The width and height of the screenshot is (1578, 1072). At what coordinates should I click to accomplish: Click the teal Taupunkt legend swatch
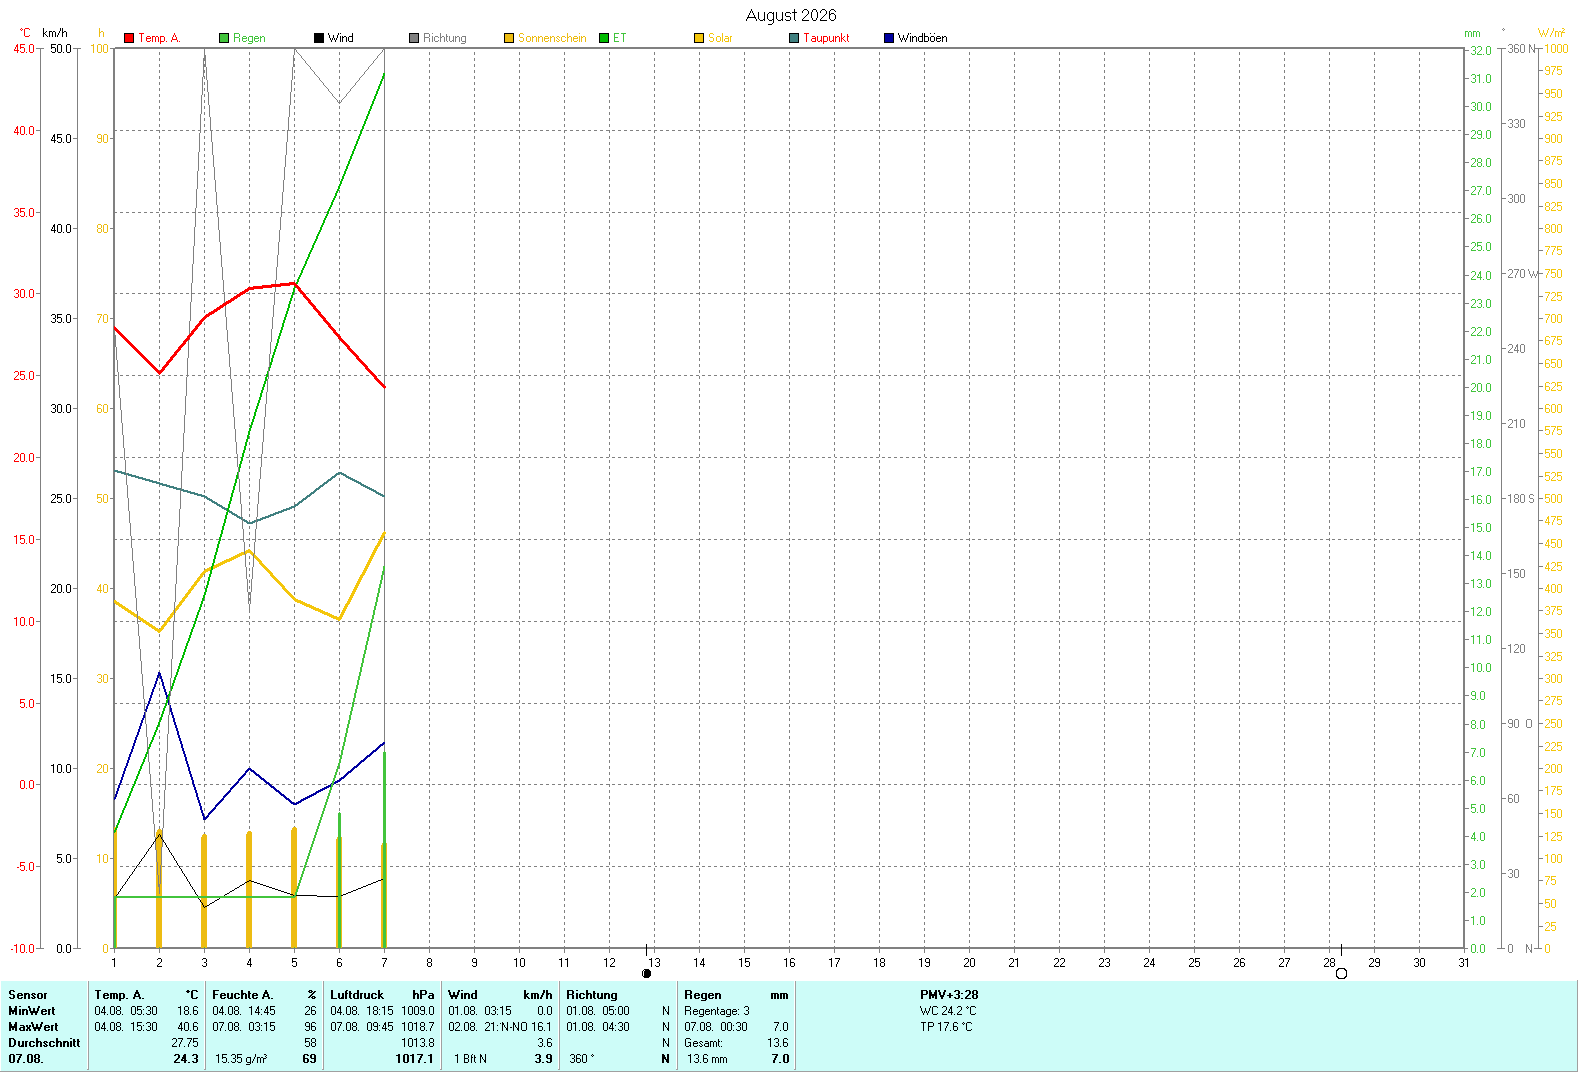[794, 38]
